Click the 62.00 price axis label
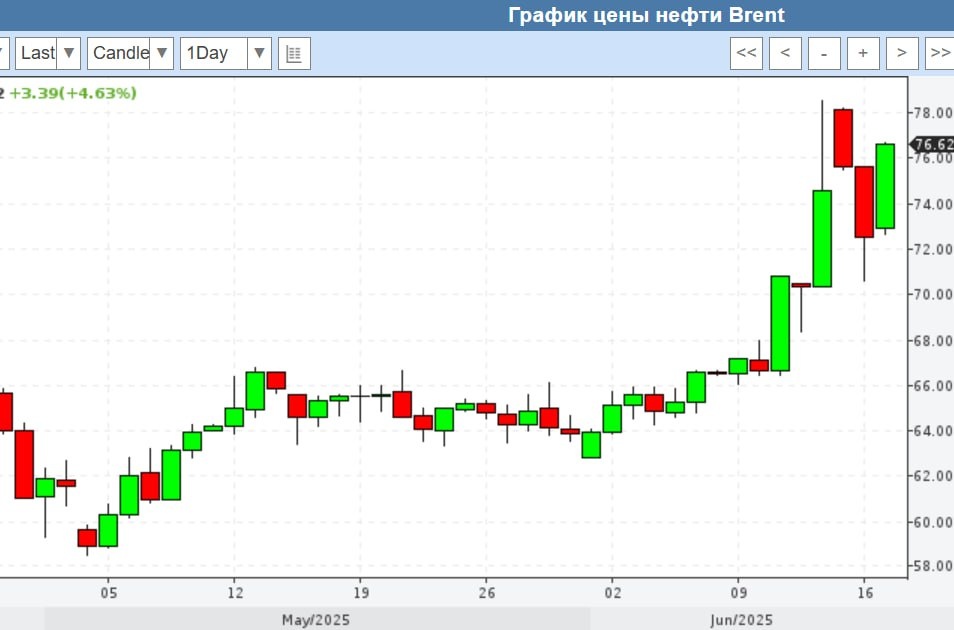 tap(935, 476)
